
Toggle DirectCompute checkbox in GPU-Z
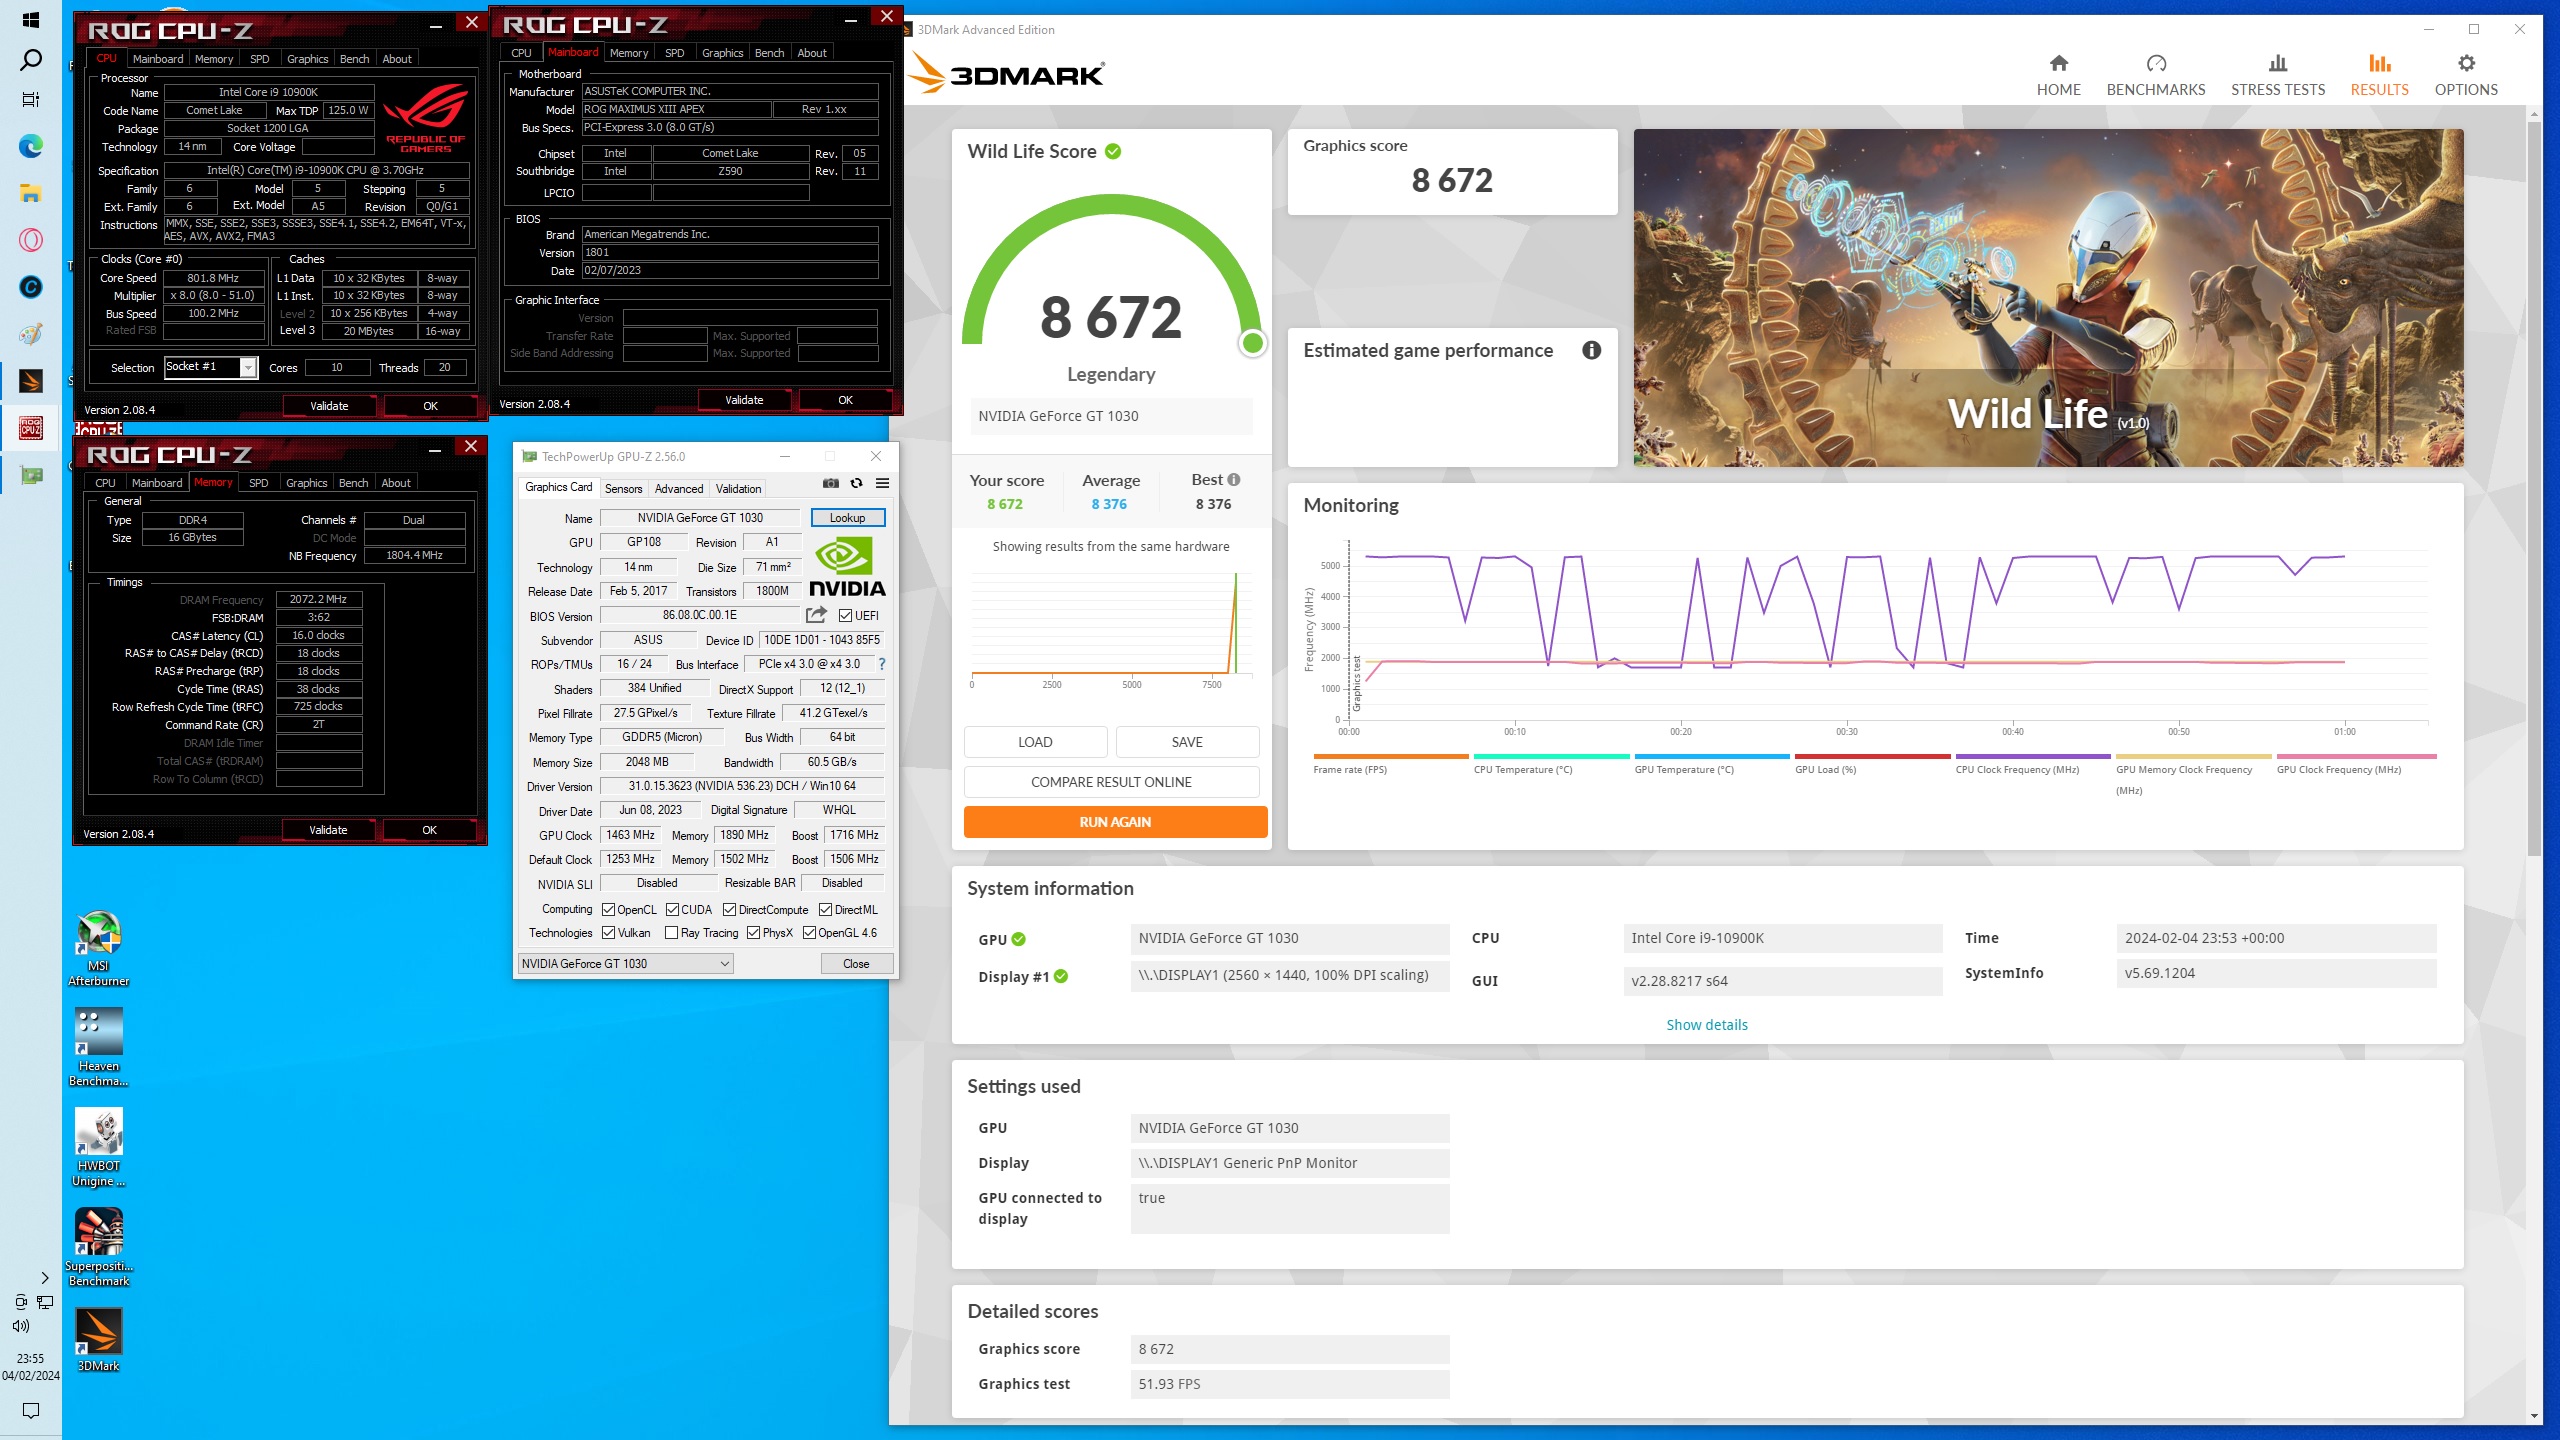tap(730, 910)
